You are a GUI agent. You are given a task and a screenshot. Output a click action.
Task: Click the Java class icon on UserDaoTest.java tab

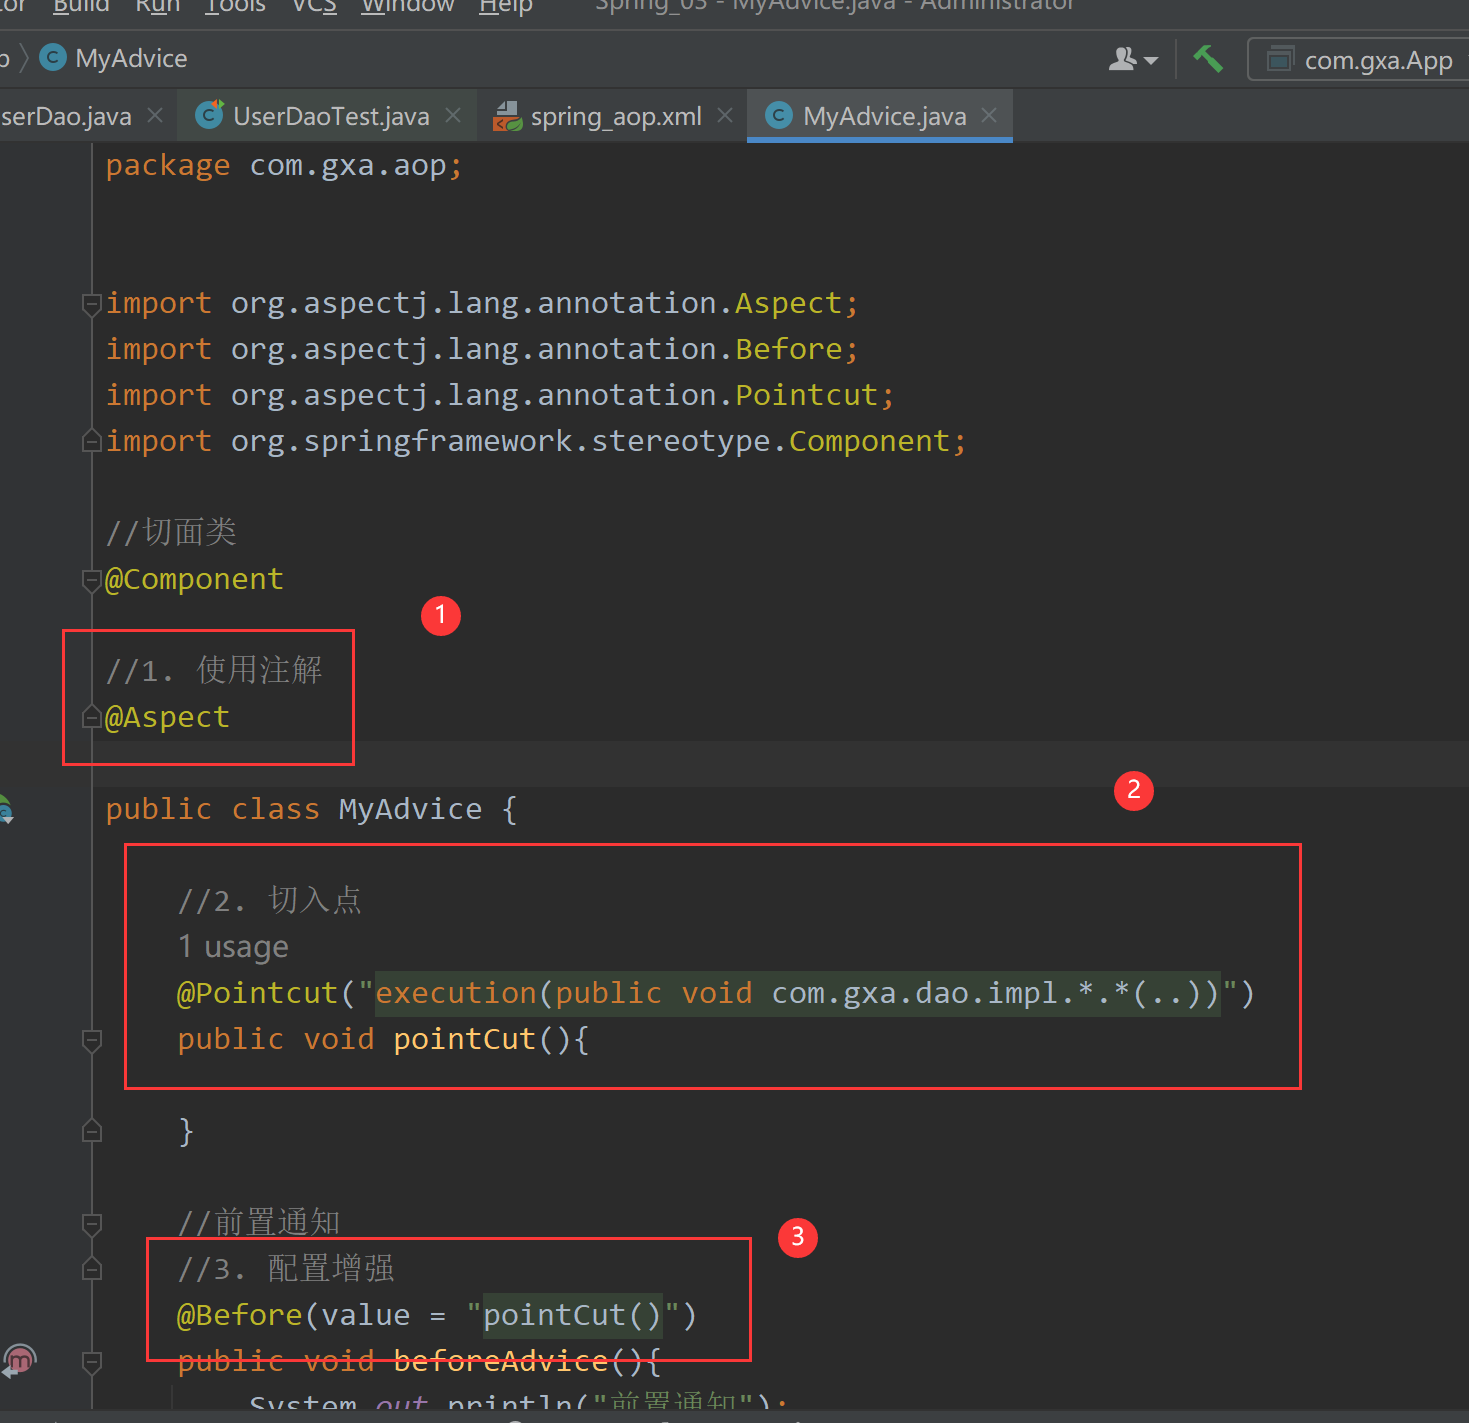point(209,115)
